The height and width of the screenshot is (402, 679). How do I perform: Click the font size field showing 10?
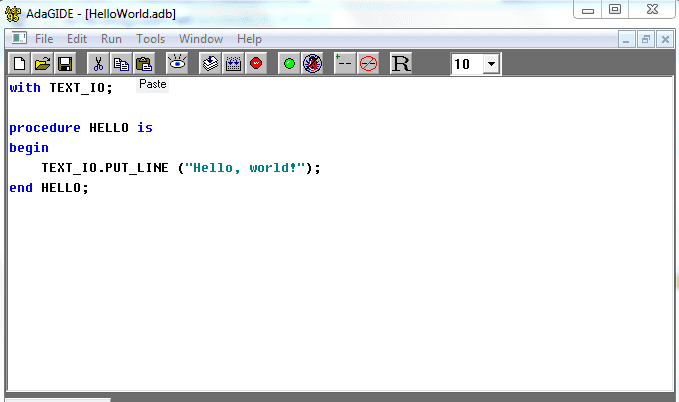pyautogui.click(x=467, y=64)
